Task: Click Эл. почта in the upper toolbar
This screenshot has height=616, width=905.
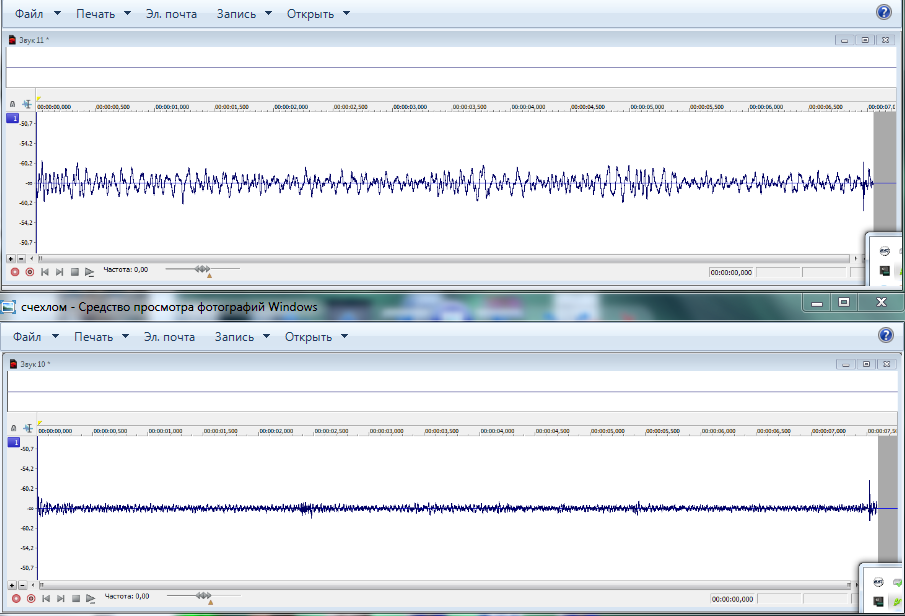Action: coord(171,13)
